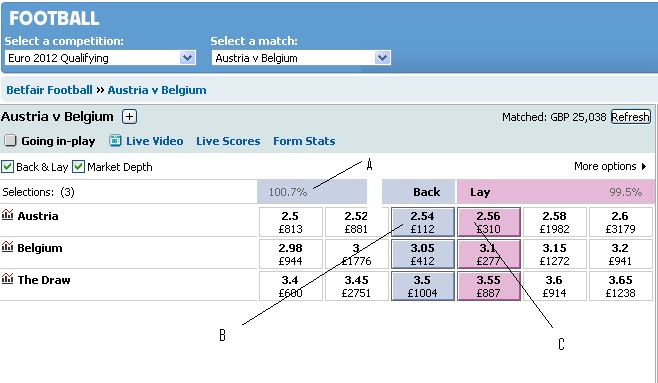Viewport: 658px width, 383px height.
Task: Go to Betfair Football breadcrumb link
Action: [49, 90]
